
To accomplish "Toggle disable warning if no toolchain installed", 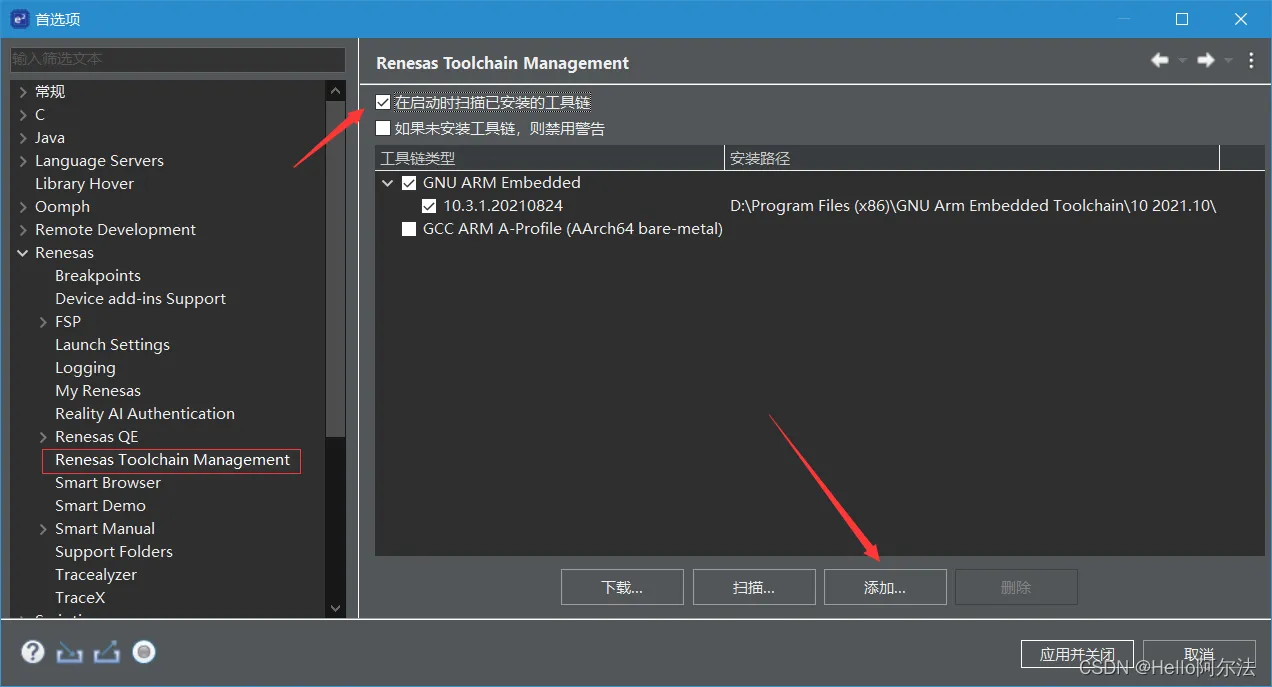I will click(383, 128).
